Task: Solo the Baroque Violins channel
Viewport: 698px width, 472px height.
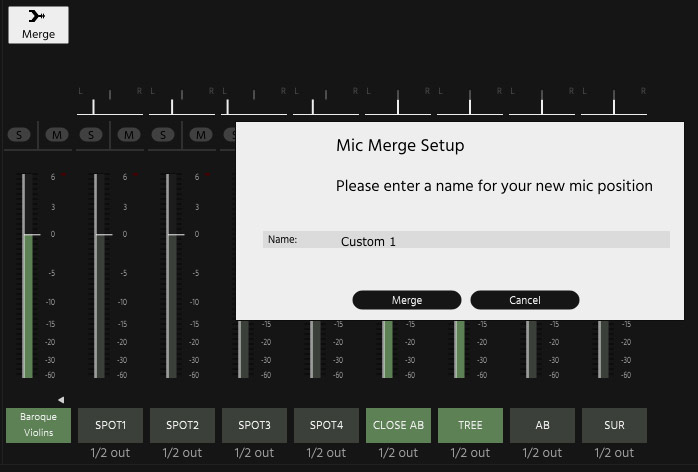Action: pyautogui.click(x=19, y=134)
